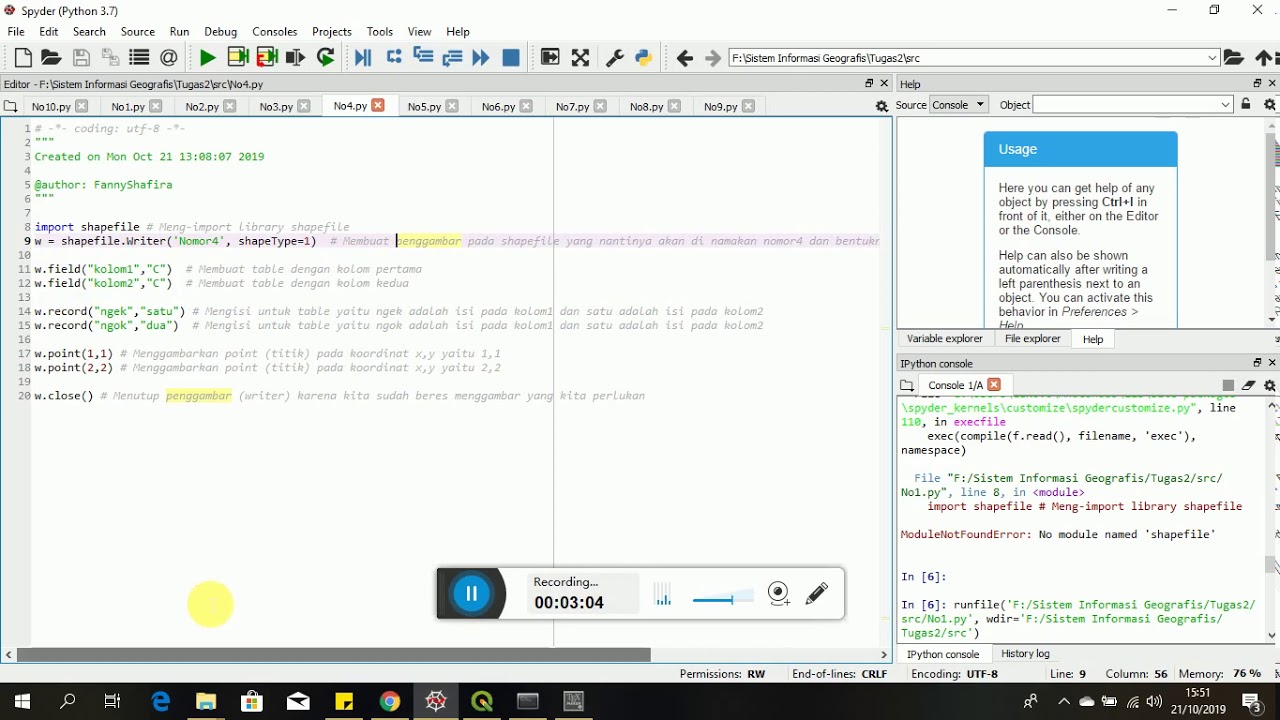Click the recorder webcam icon
Viewport: 1280px width, 720px height.
pos(779,594)
